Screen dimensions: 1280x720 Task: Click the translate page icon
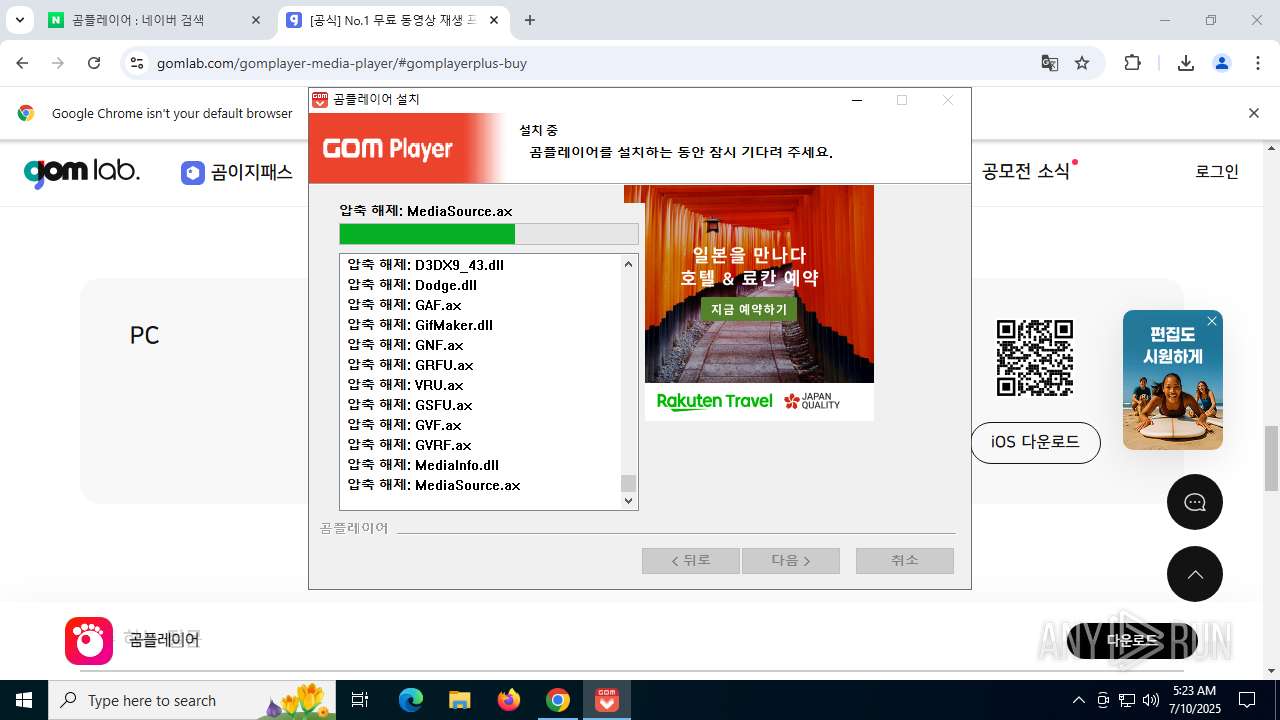[x=1049, y=63]
